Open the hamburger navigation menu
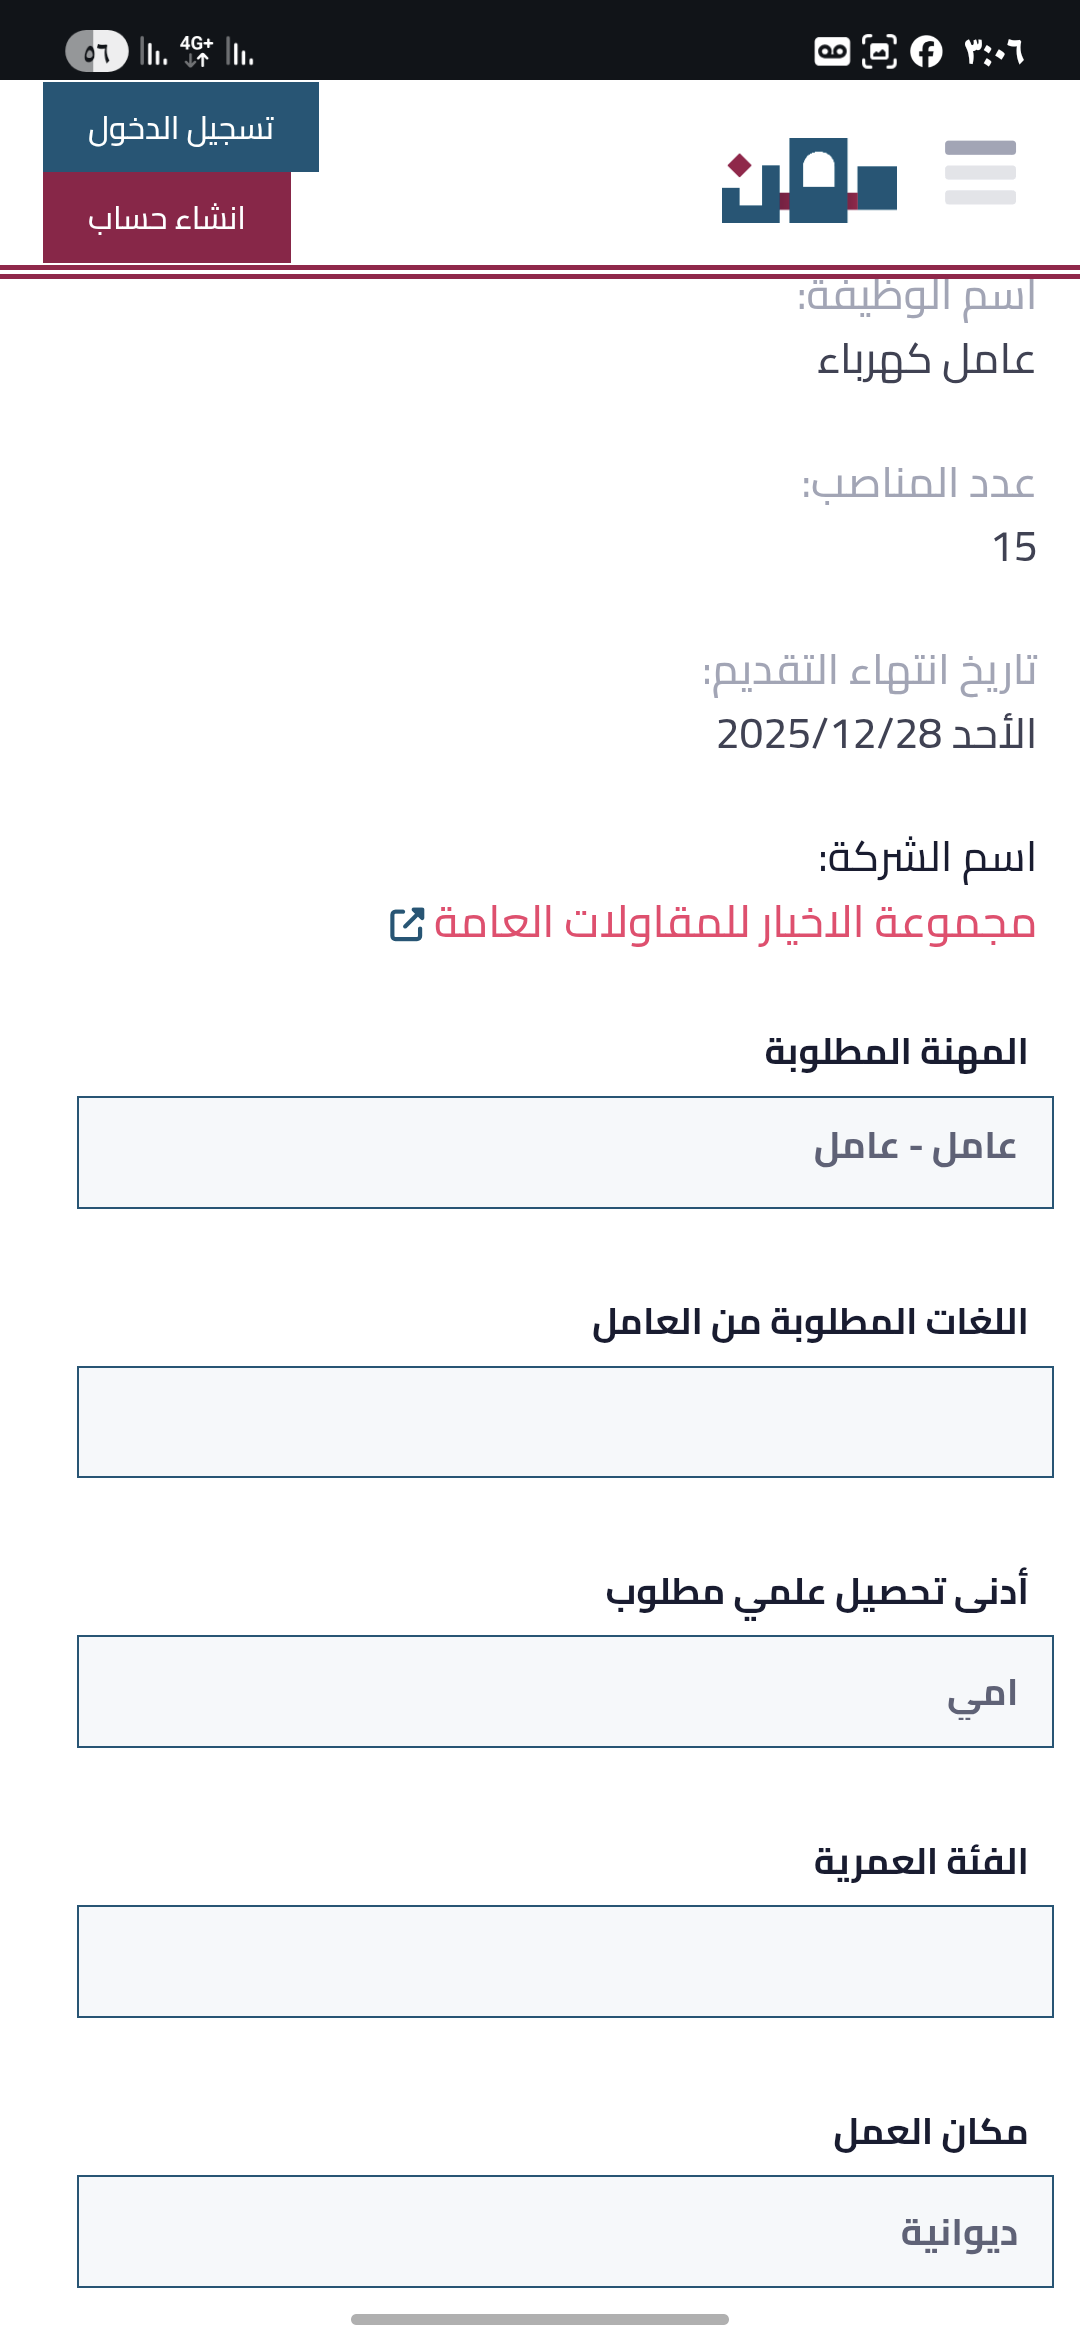Image resolution: width=1080 pixels, height=2340 pixels. (980, 173)
